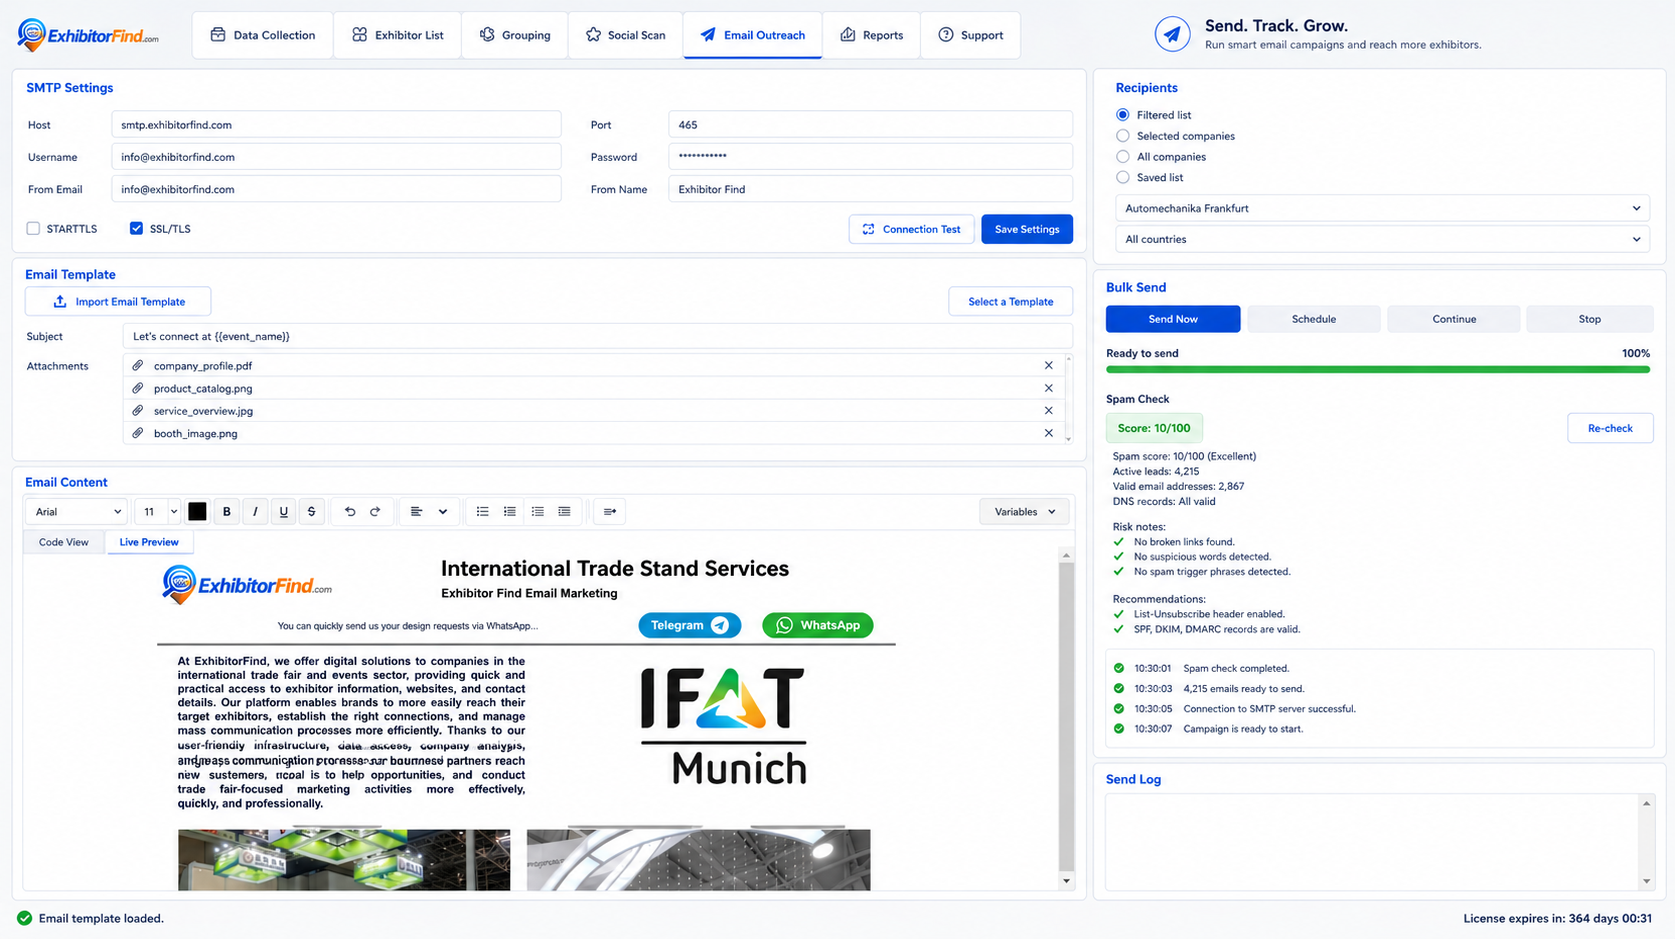Click the SMTP Host input field
Screen dimensions: 1675x939
click(336, 125)
